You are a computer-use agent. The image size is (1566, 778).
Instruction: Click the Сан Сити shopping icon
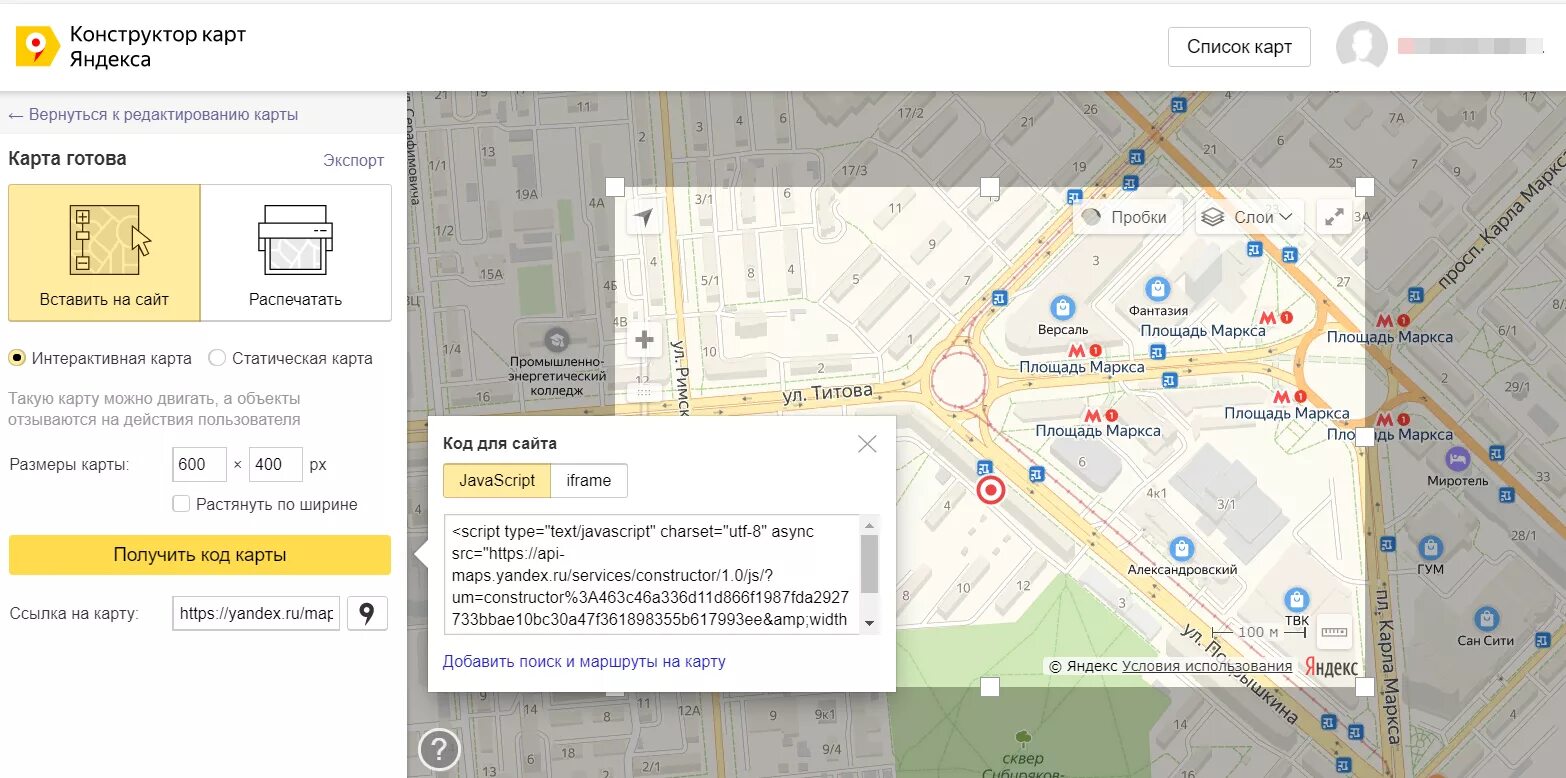click(1489, 618)
